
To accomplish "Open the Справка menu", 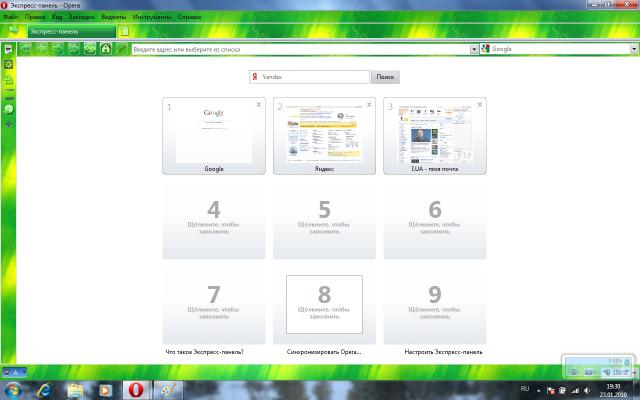I will pos(189,17).
